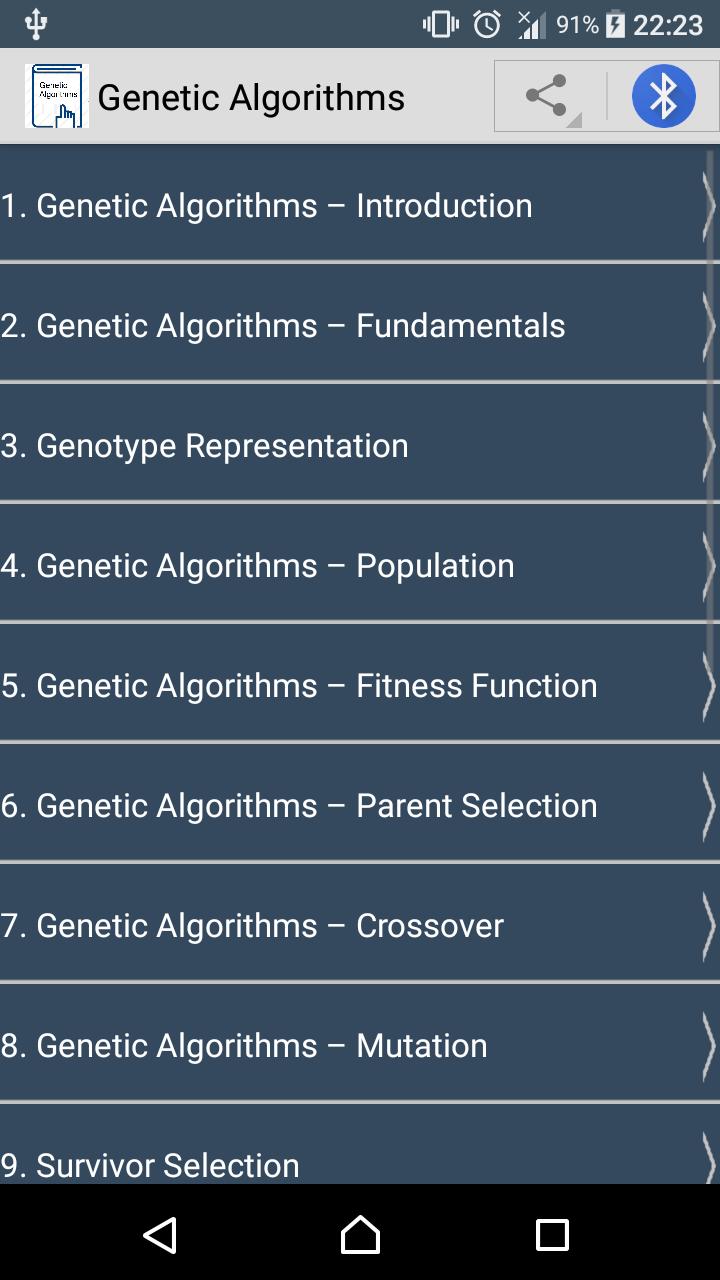Tap the Genetic Algorithms title text
This screenshot has width=720, height=1280.
251,97
